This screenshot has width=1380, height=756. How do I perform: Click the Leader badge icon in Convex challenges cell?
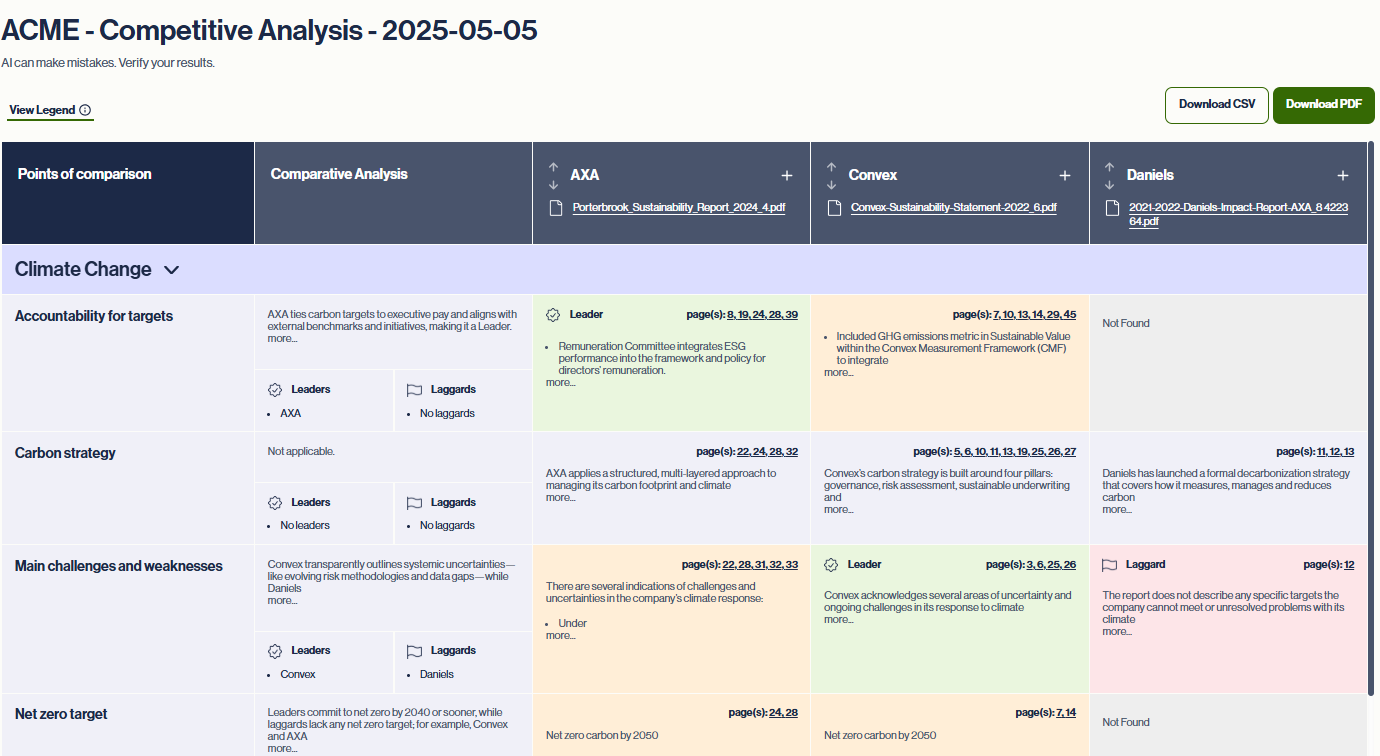click(x=831, y=564)
